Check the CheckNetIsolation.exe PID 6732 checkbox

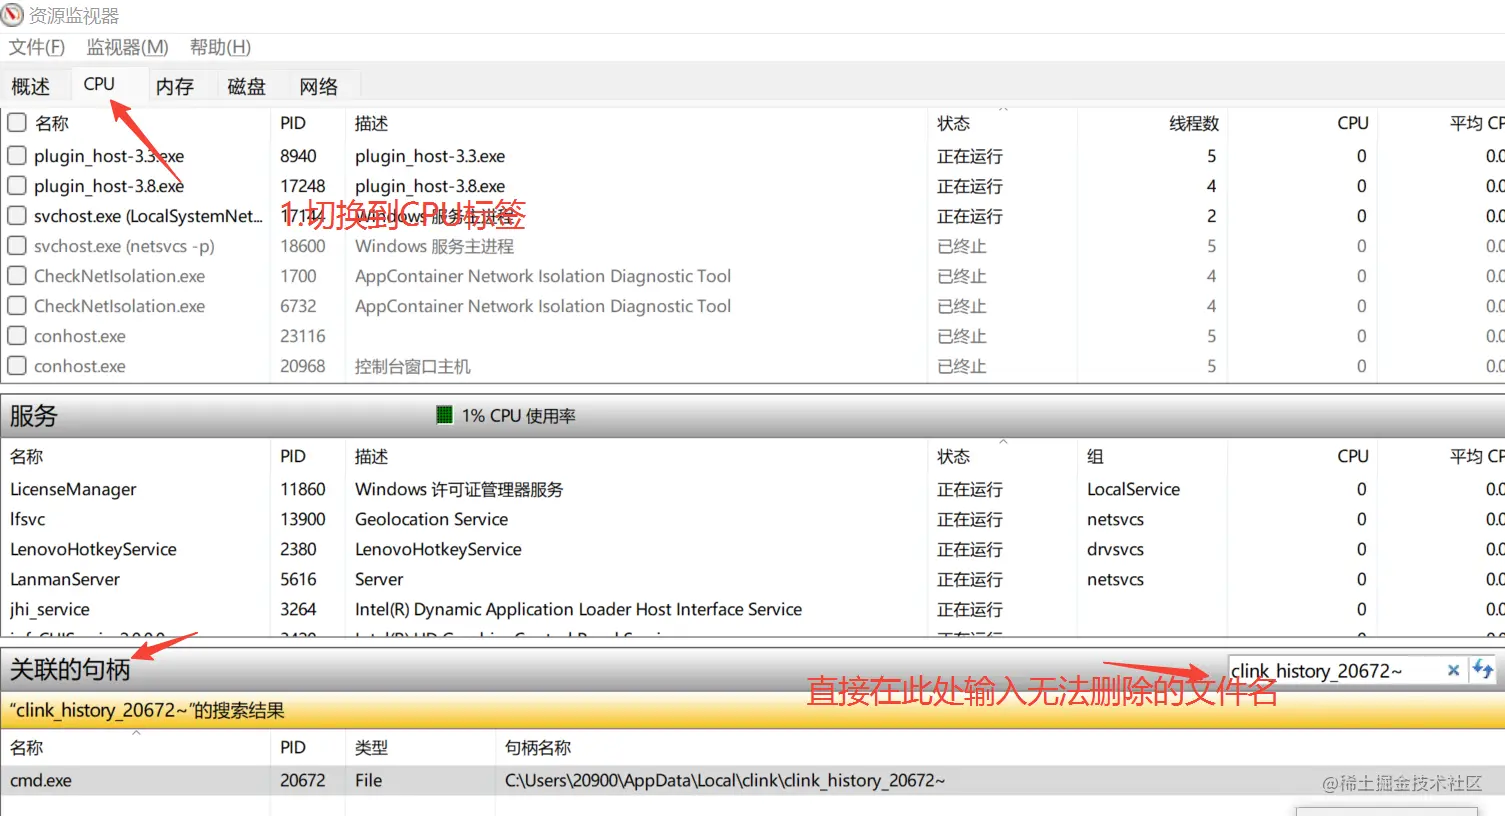[16, 306]
